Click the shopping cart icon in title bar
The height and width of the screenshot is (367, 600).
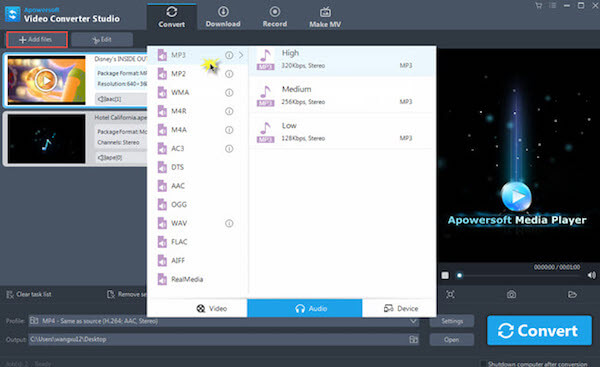[539, 5]
